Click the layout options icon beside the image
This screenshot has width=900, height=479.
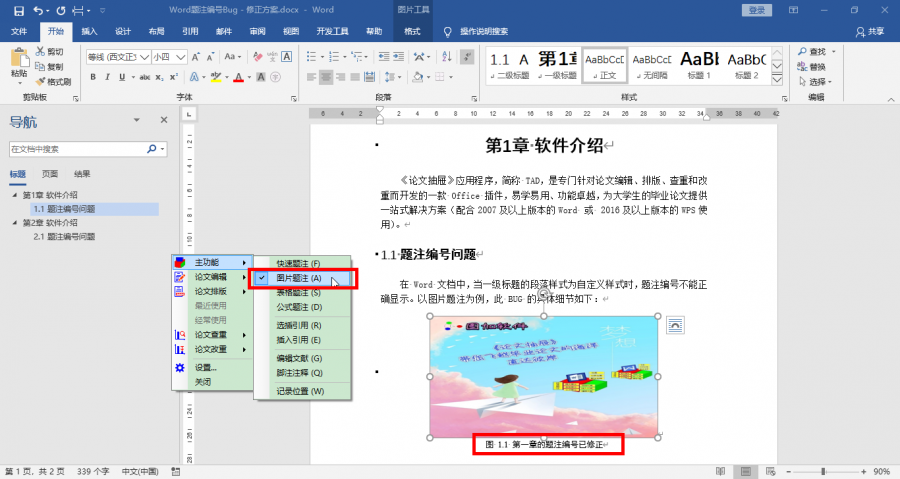click(x=675, y=324)
